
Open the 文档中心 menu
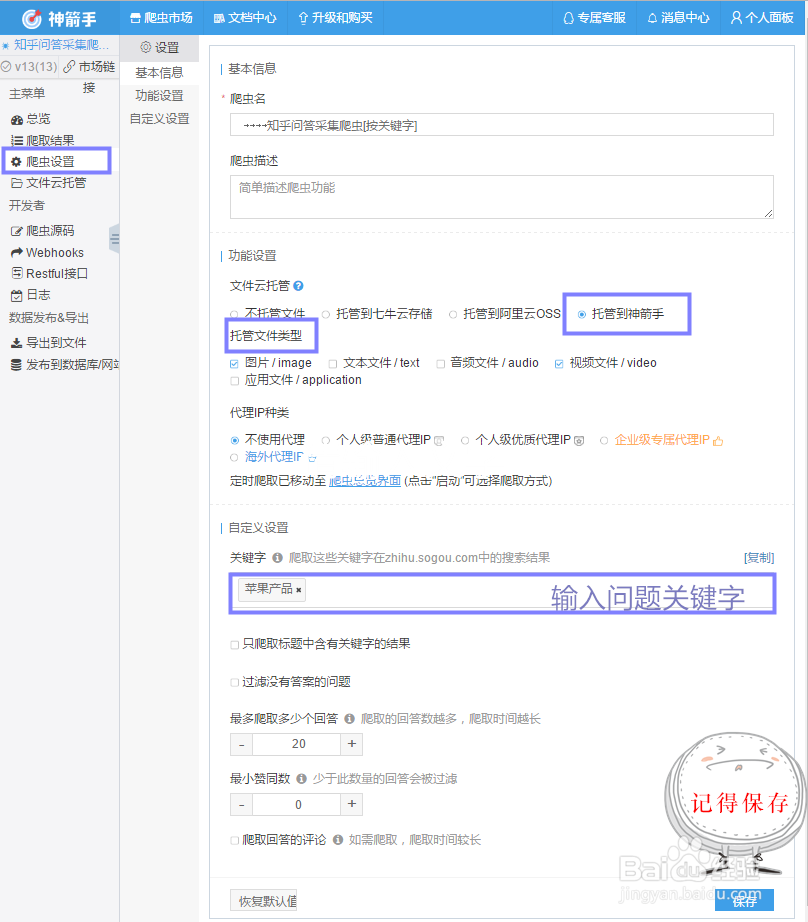point(248,17)
